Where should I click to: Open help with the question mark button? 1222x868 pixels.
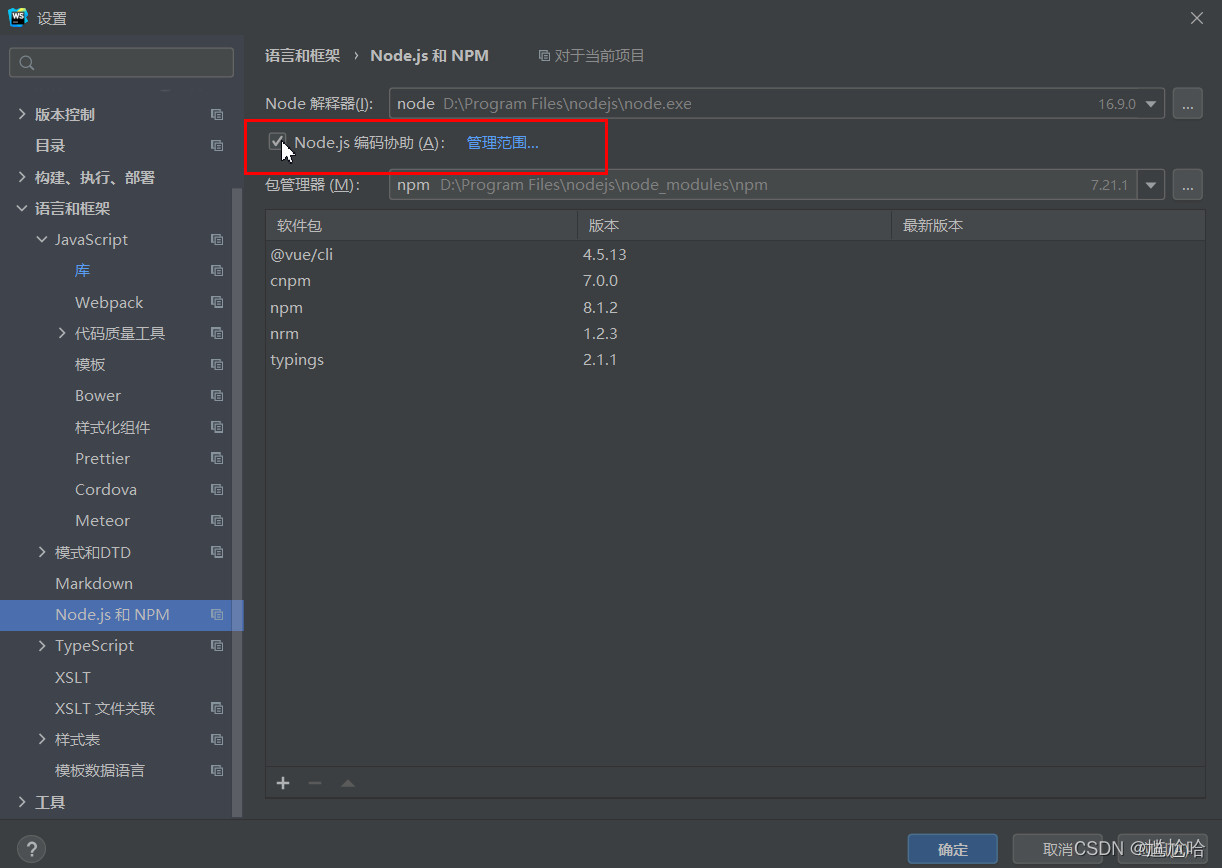point(31,849)
